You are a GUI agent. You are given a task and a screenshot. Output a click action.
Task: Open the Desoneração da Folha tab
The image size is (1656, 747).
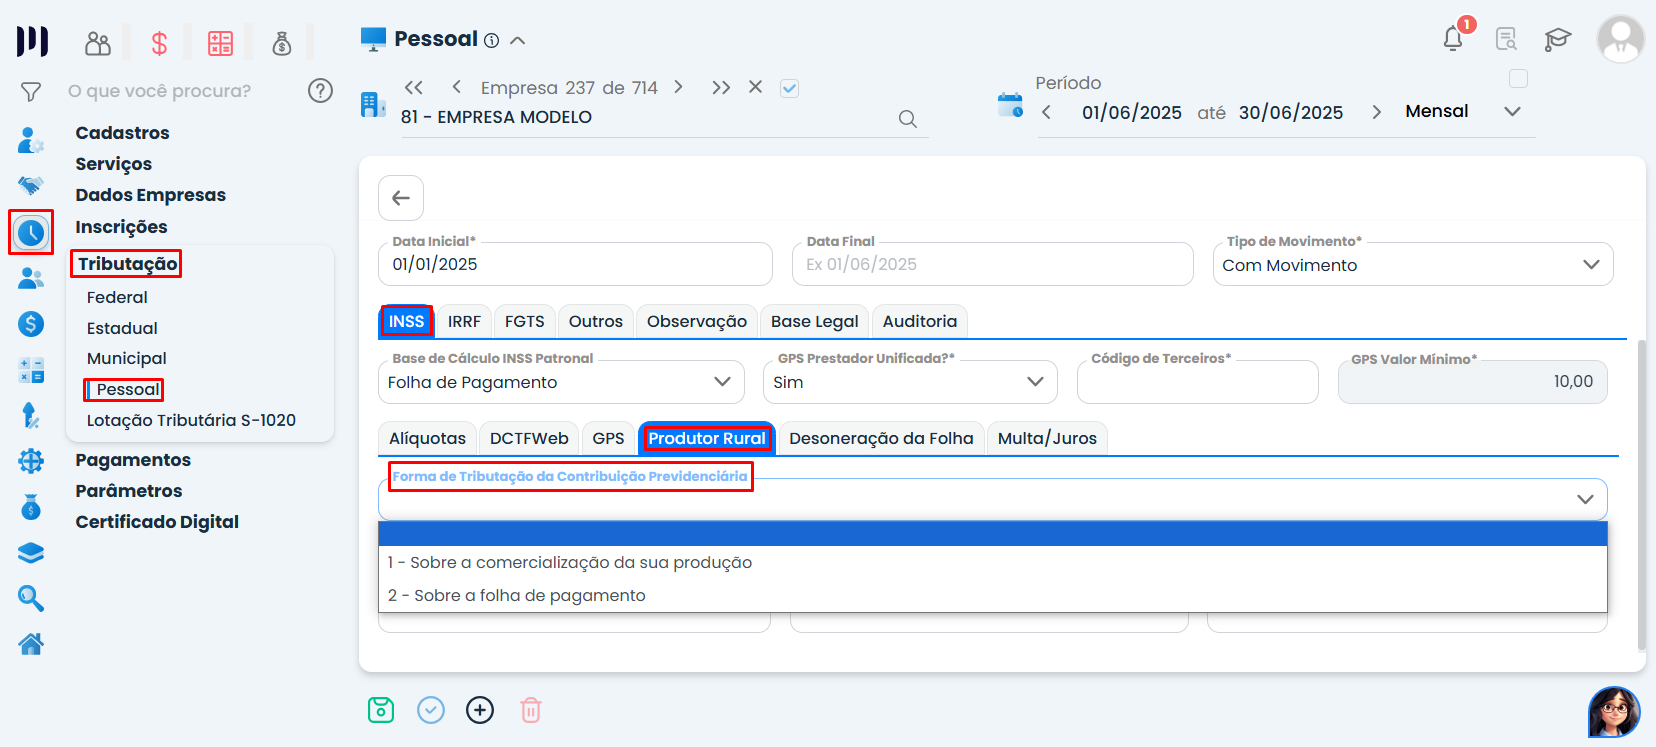pyautogui.click(x=880, y=439)
